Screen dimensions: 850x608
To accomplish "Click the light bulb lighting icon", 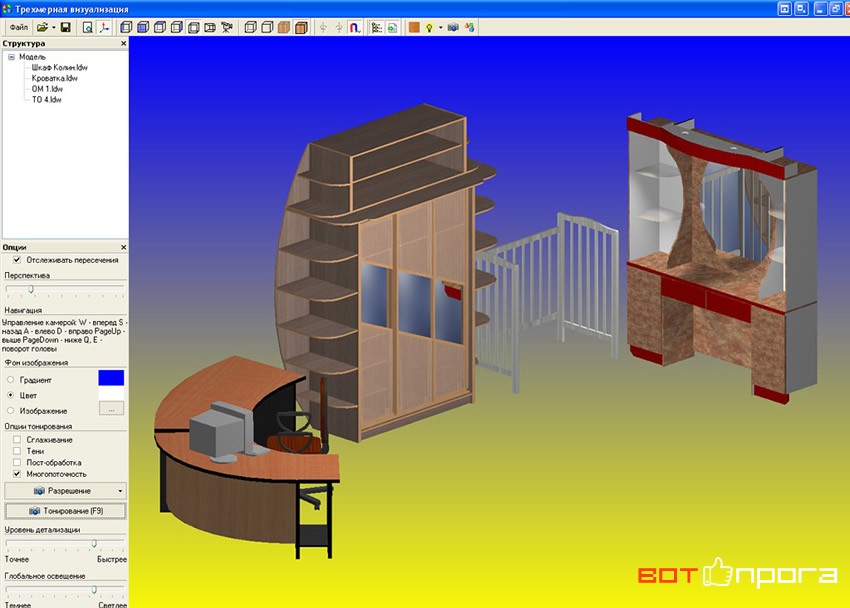I will coord(429,27).
